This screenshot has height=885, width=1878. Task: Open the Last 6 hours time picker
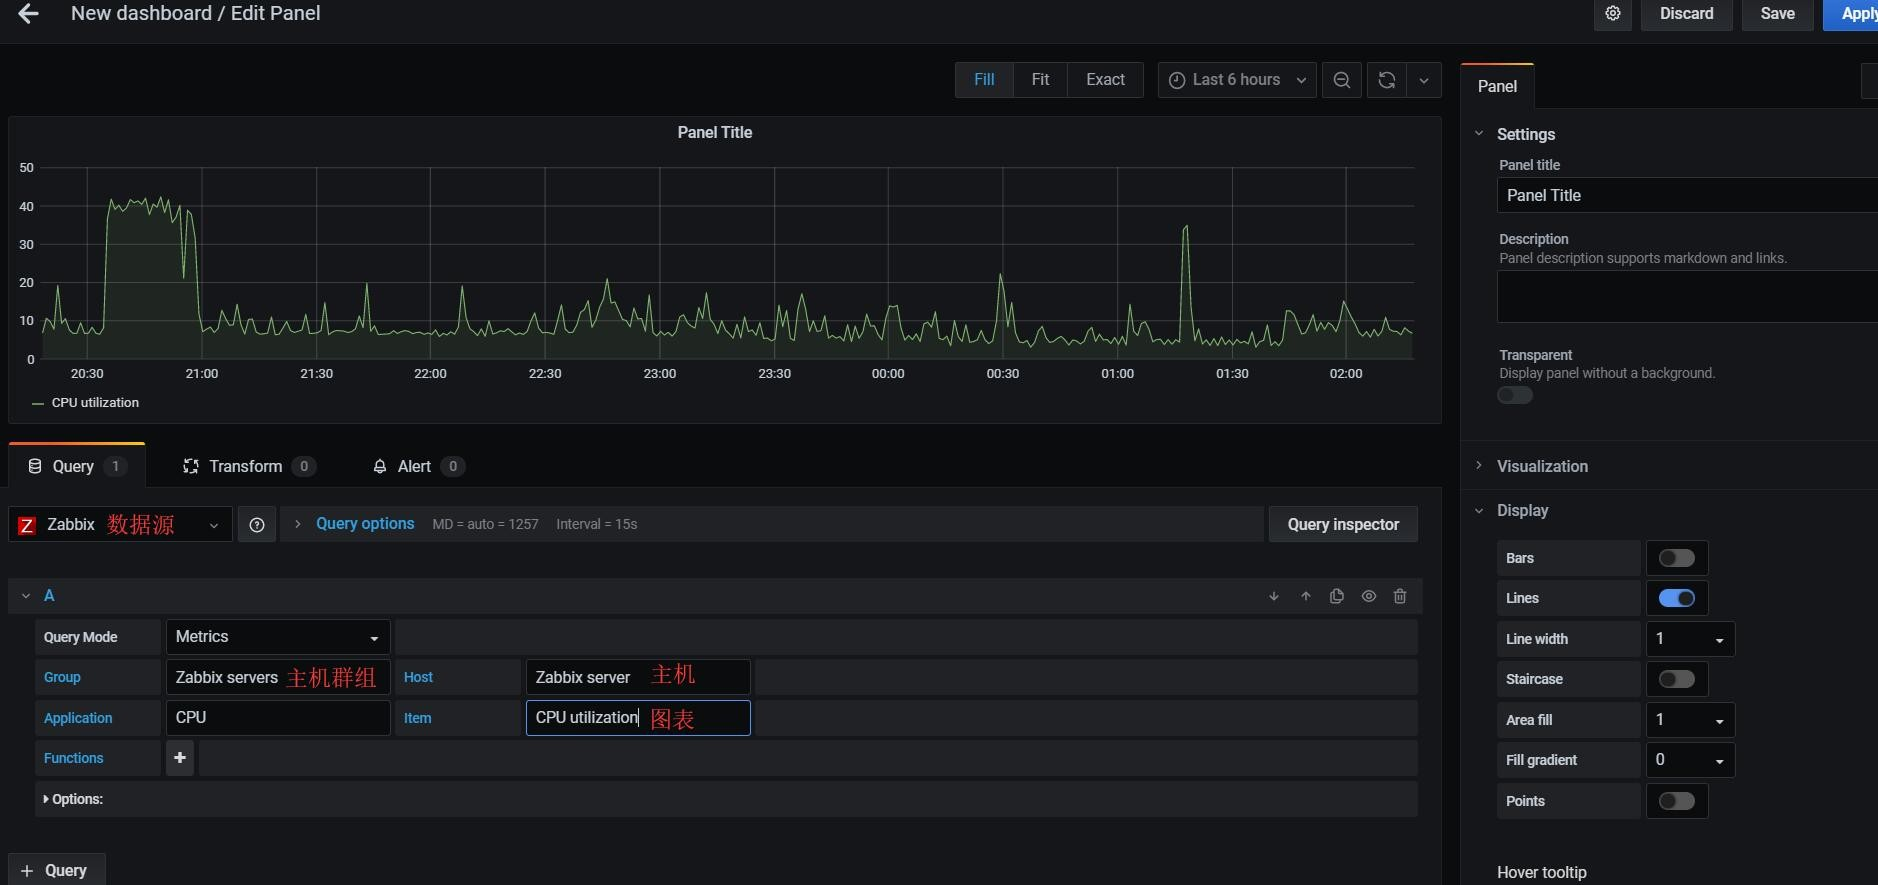pyautogui.click(x=1237, y=80)
